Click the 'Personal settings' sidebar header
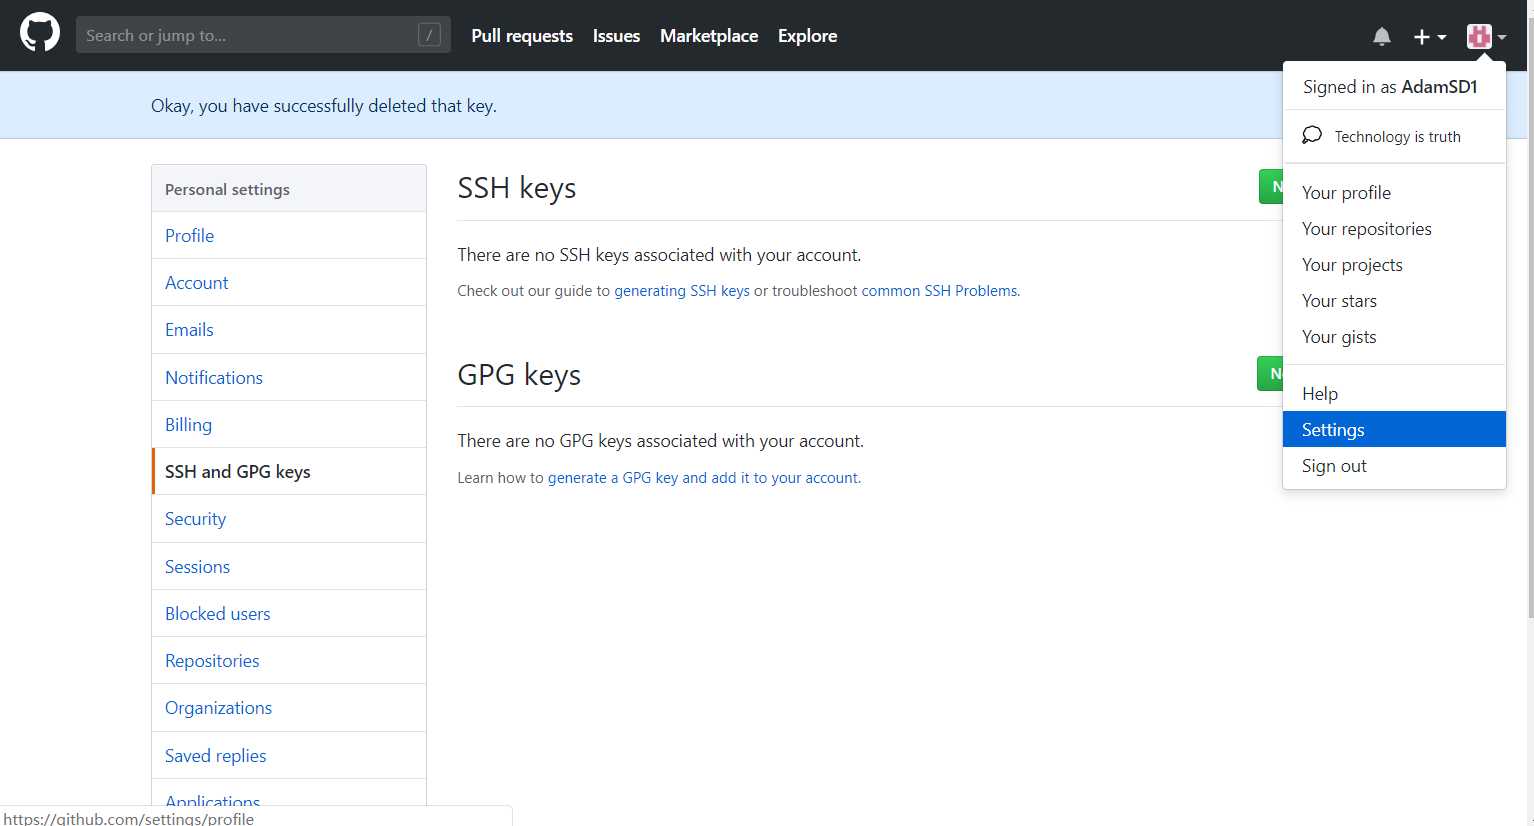This screenshot has width=1534, height=826. [289, 189]
